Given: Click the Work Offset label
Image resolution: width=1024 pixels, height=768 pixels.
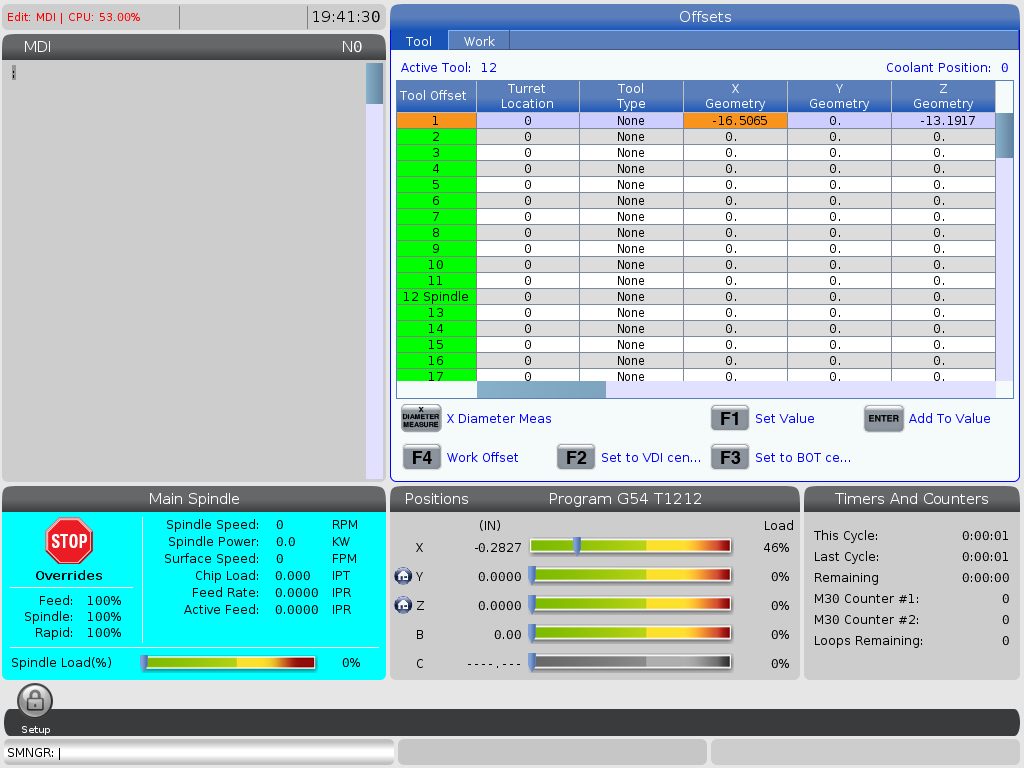Looking at the screenshot, I should [x=482, y=457].
